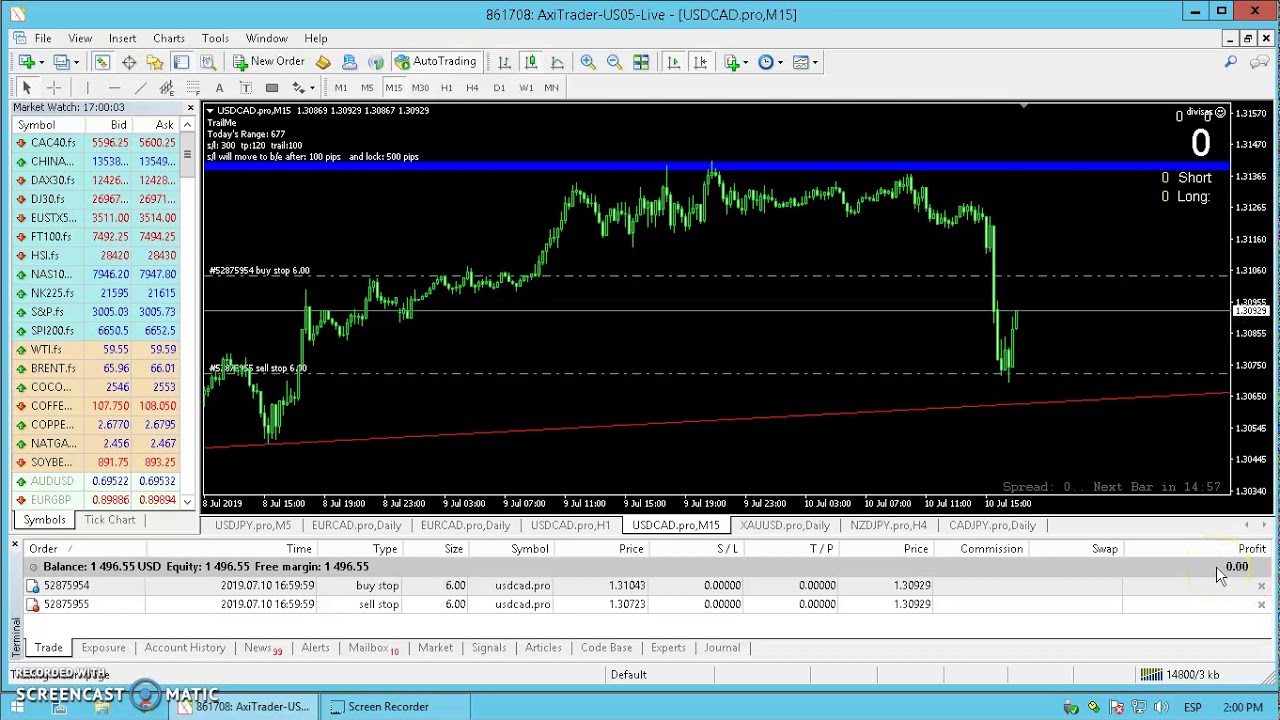Draw a vertical line tool
Viewport: 1280px width, 720px height.
coord(88,88)
